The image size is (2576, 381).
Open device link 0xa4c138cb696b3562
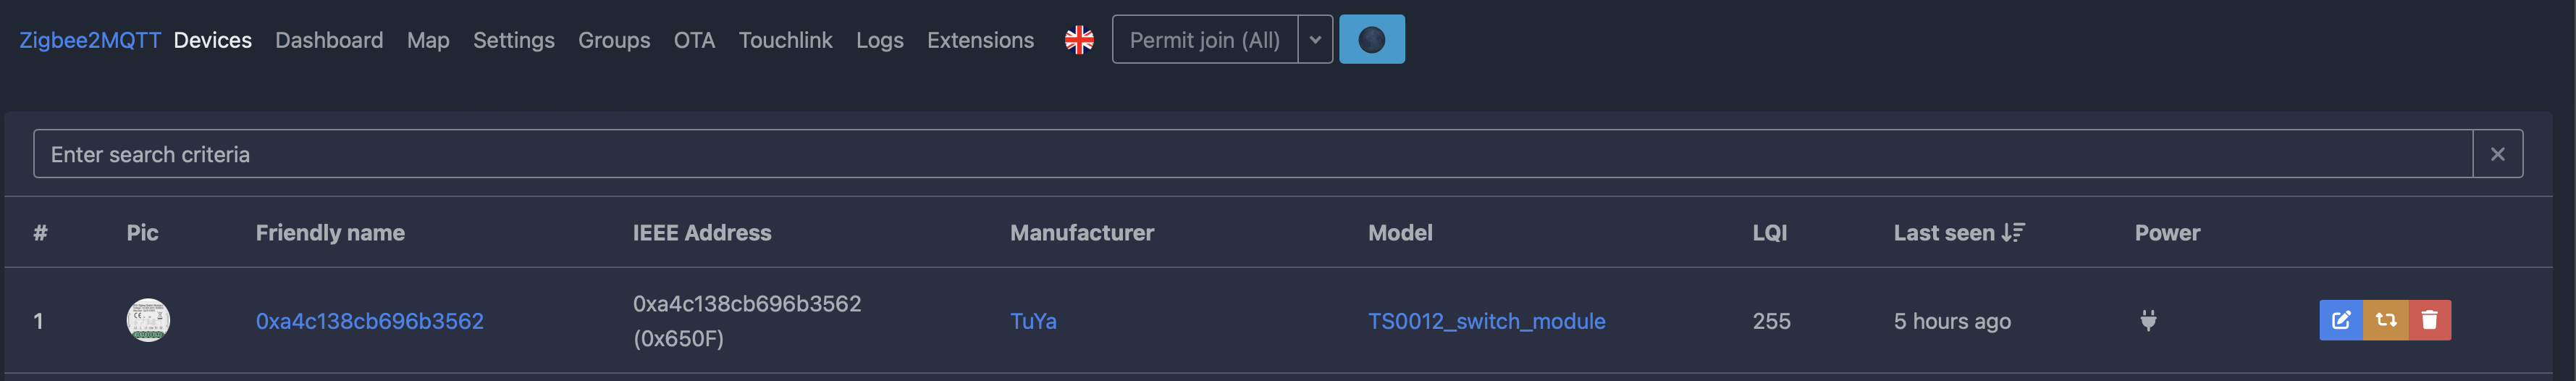point(370,321)
